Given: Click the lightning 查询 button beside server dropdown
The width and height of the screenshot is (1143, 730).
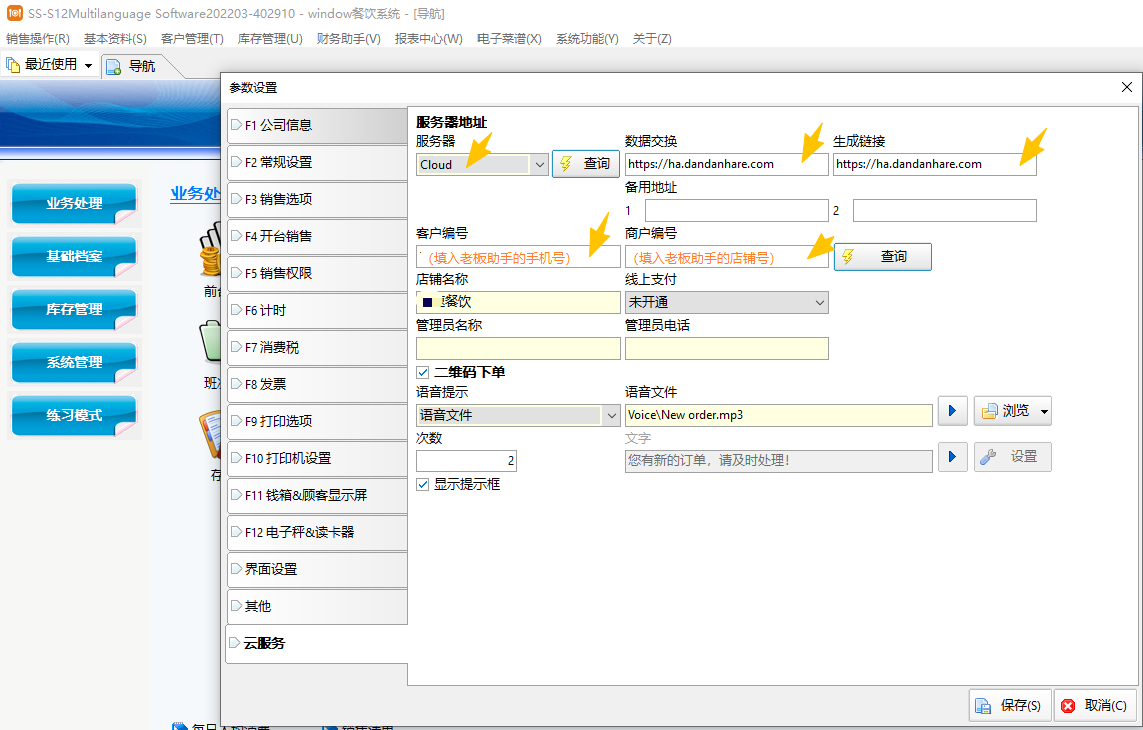Looking at the screenshot, I should tap(585, 164).
